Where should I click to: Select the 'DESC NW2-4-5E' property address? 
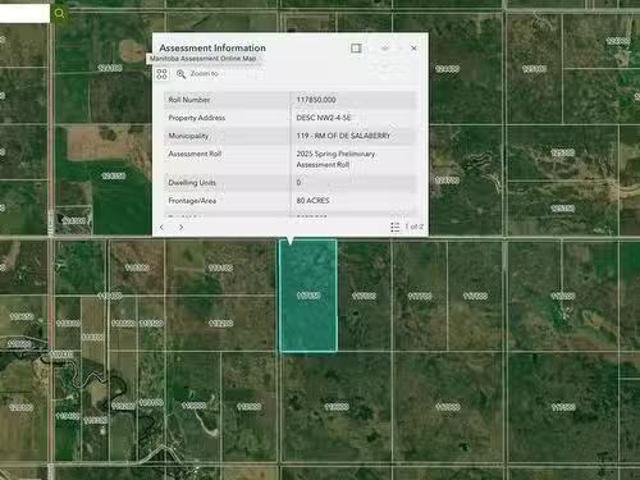tap(324, 118)
